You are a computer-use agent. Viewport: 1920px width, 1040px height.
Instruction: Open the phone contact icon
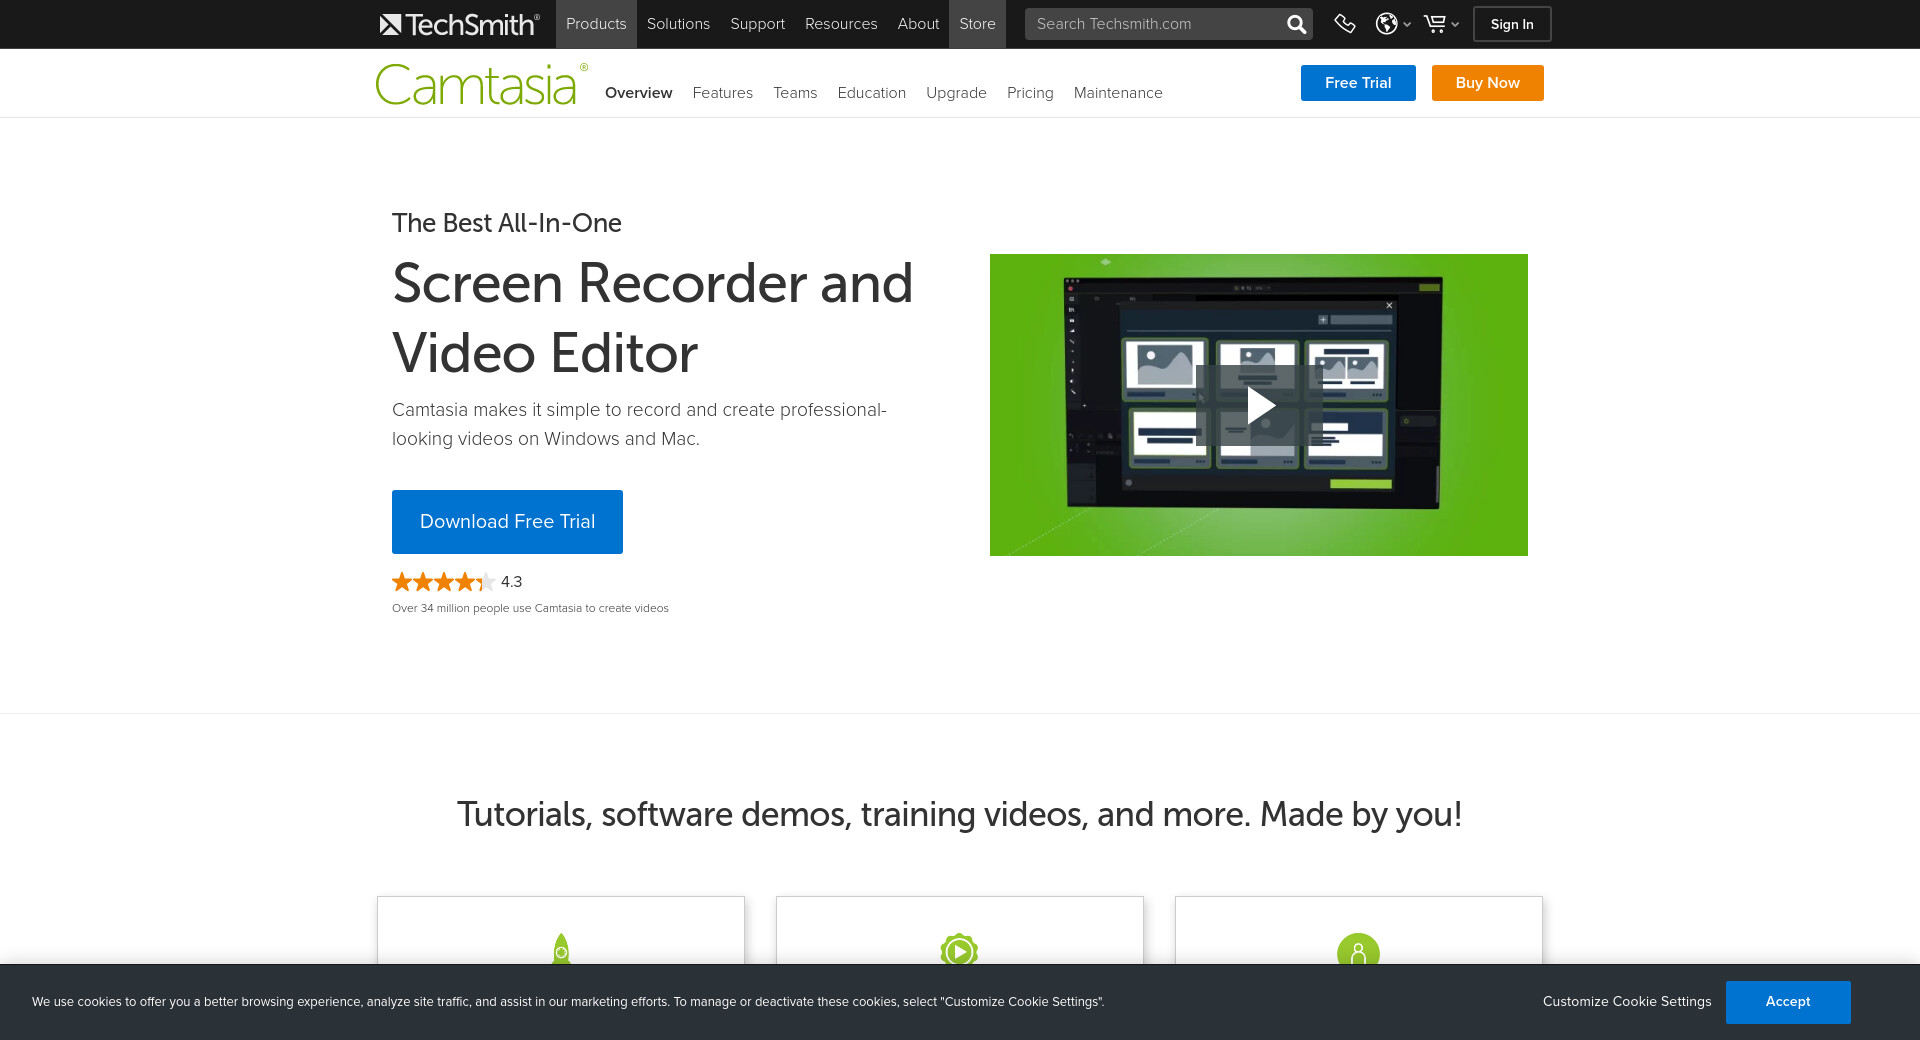[x=1345, y=24]
